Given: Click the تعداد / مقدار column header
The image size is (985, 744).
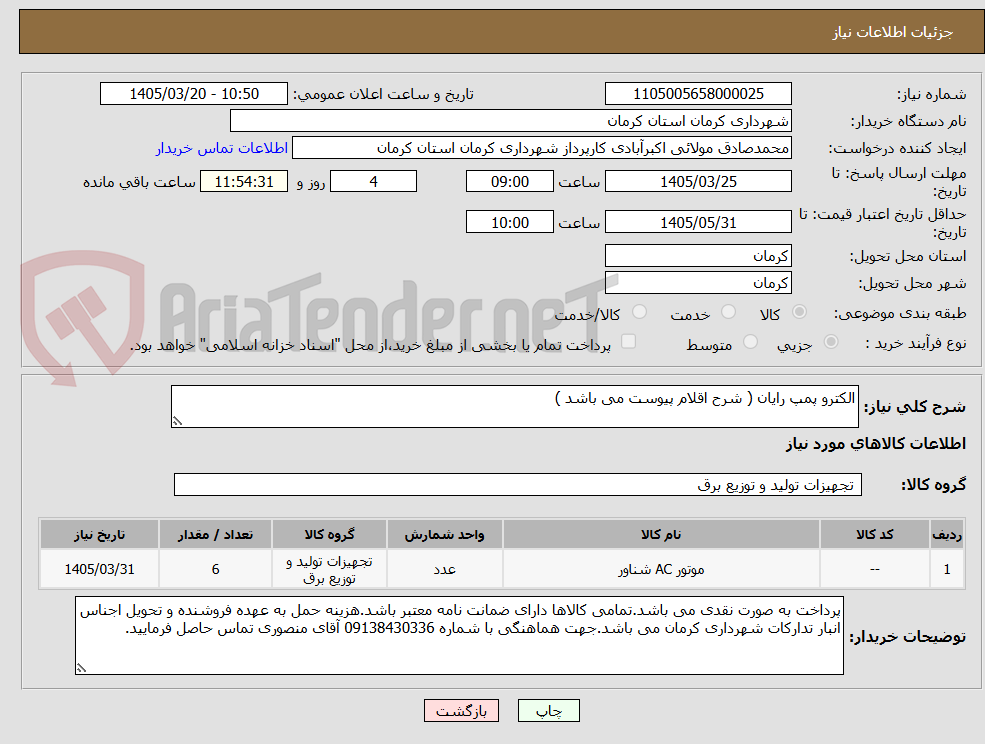Looking at the screenshot, I should pos(215,534).
